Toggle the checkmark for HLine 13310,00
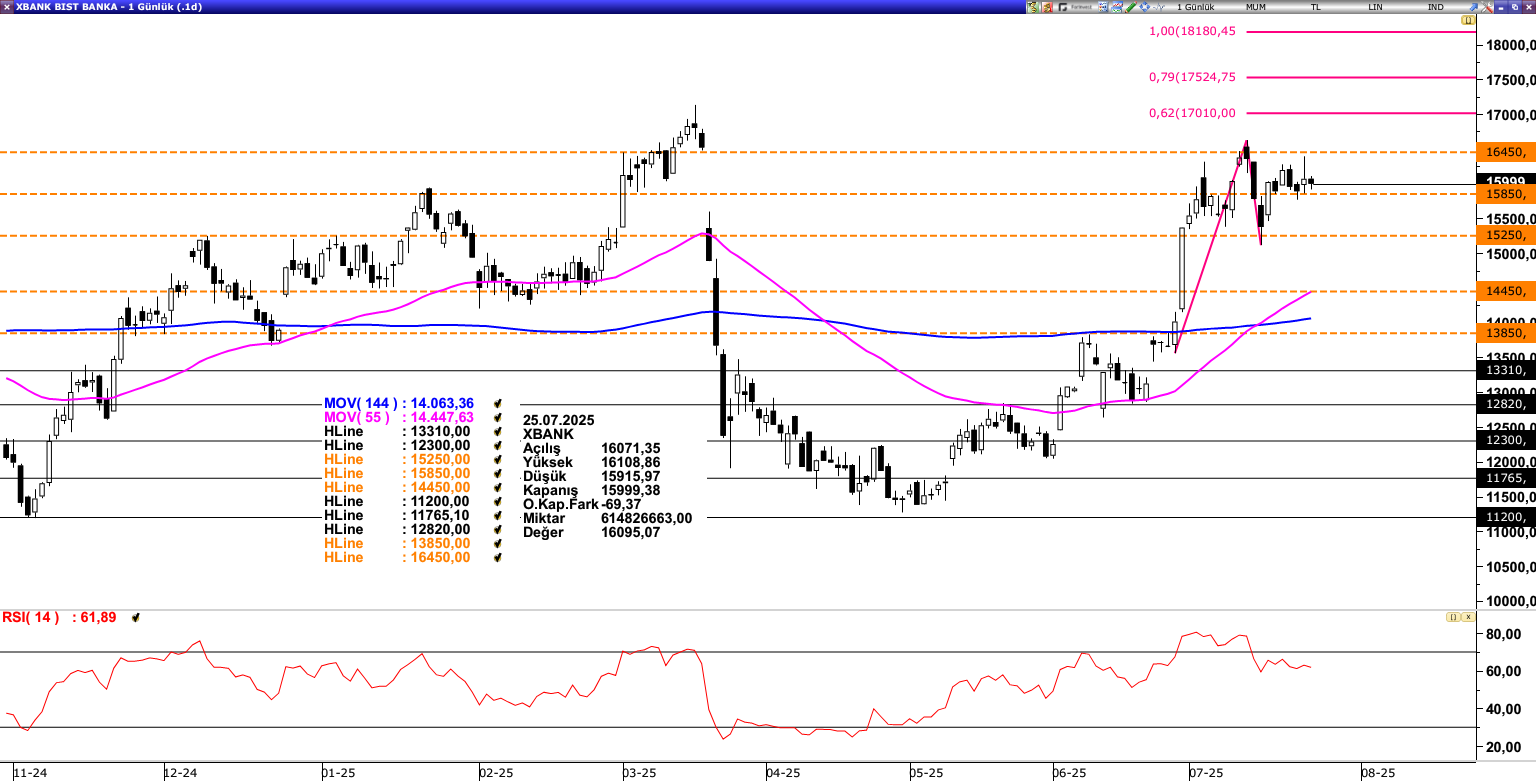1536x781 pixels. [497, 431]
